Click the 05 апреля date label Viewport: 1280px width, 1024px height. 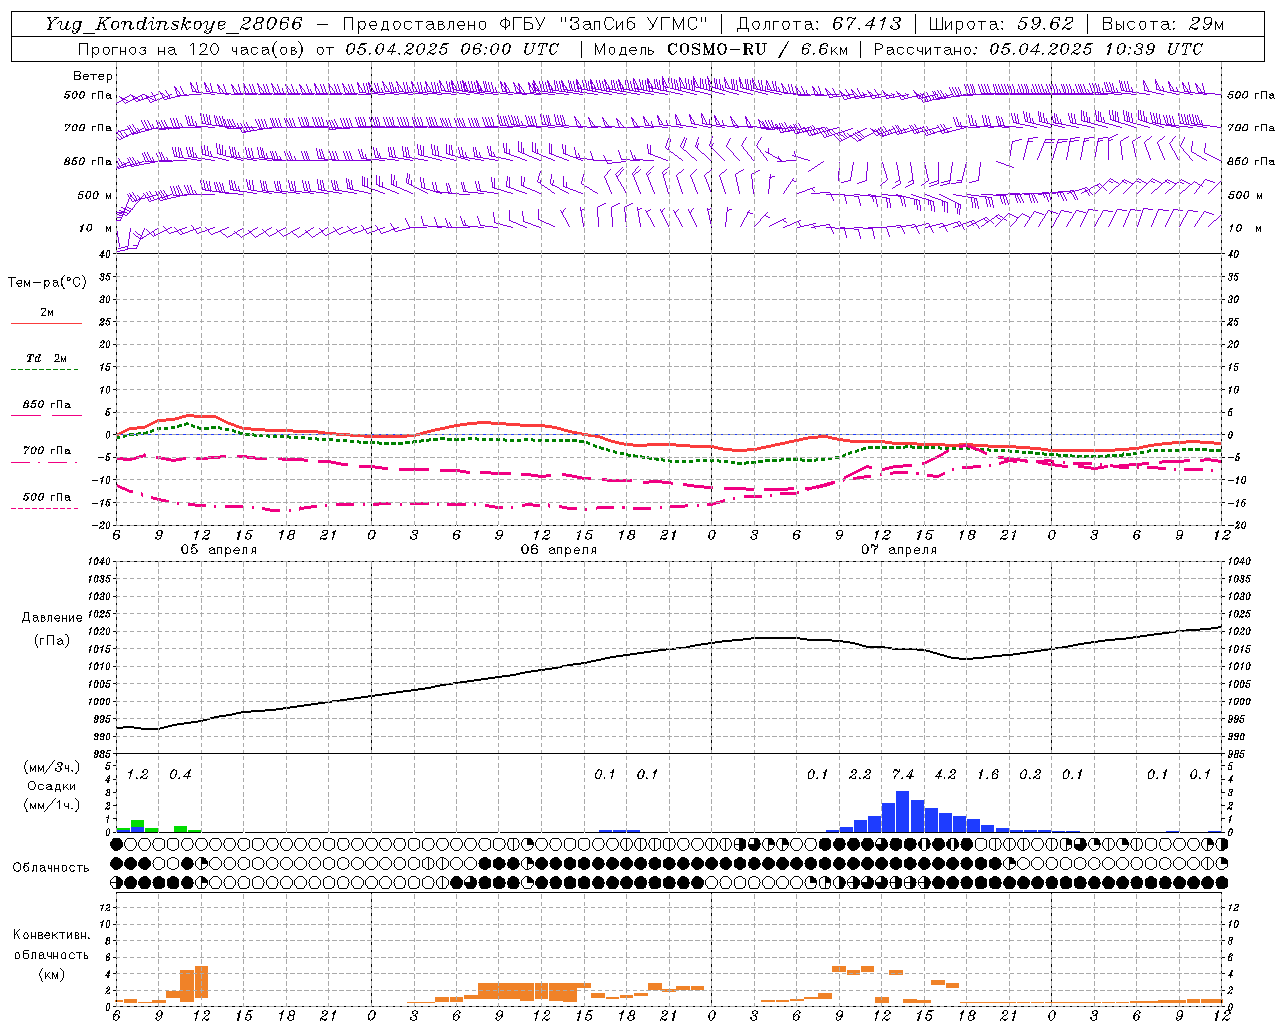(x=218, y=550)
